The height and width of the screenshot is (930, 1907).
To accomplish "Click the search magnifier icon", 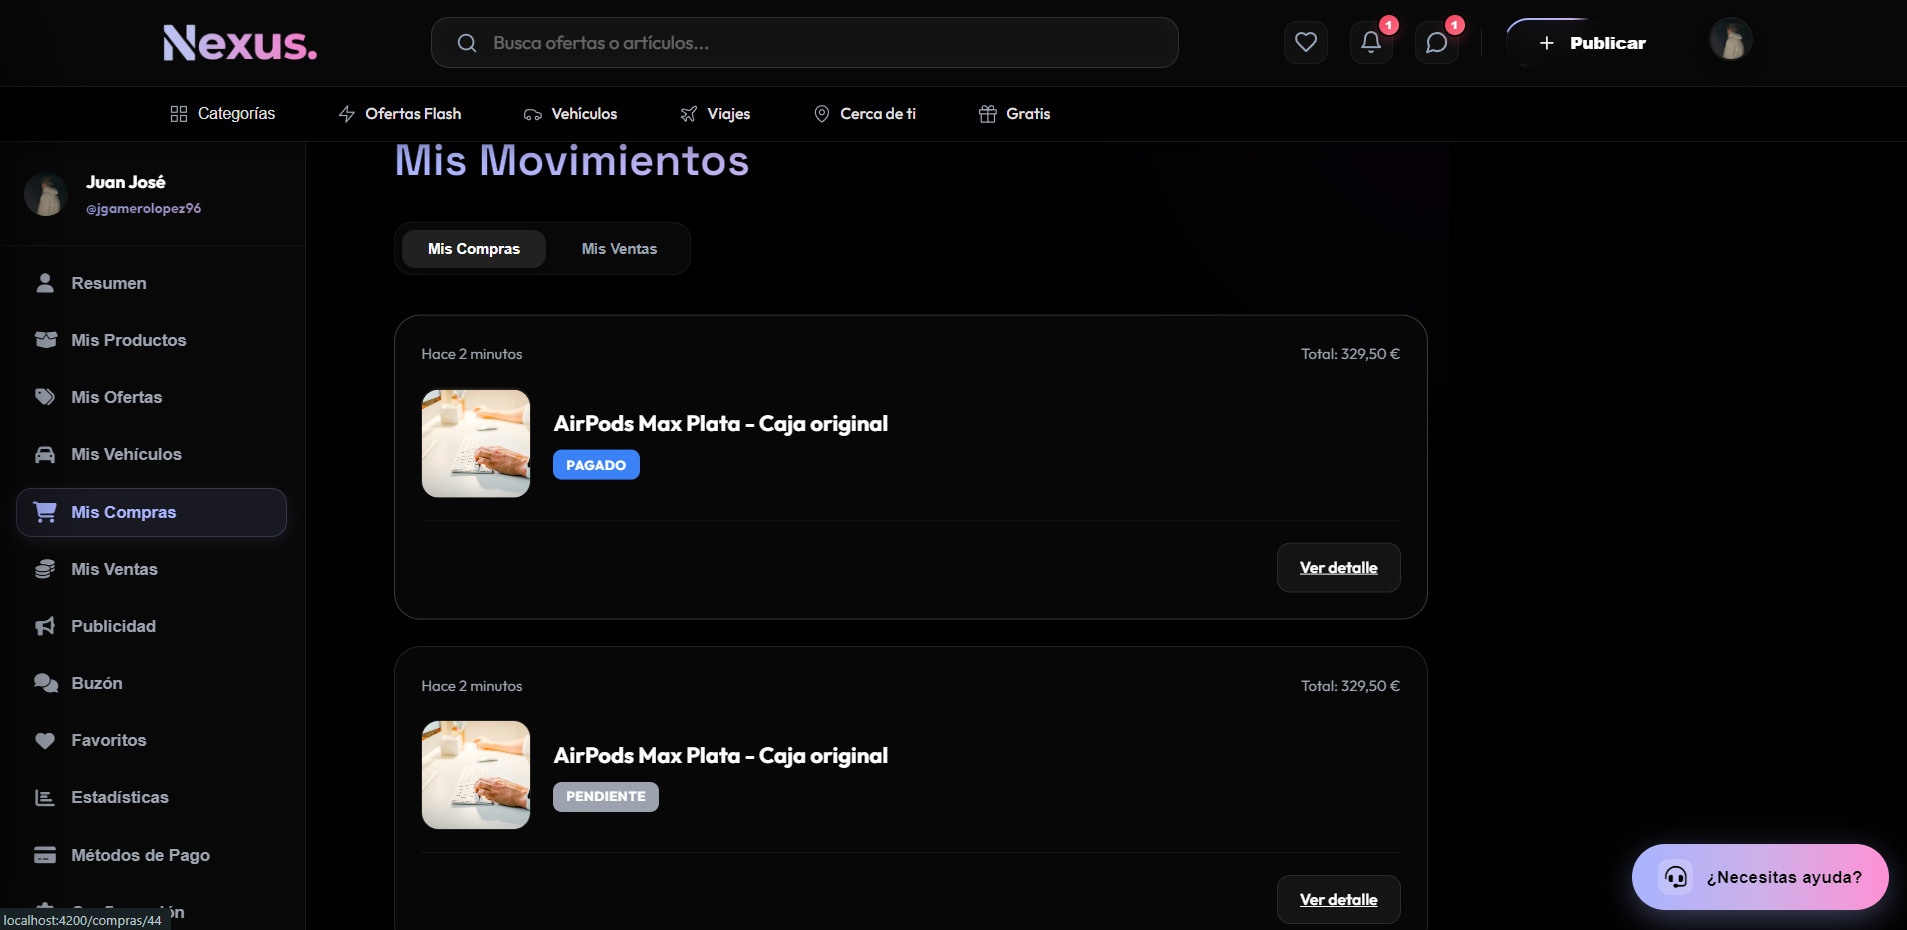I will click(x=467, y=43).
